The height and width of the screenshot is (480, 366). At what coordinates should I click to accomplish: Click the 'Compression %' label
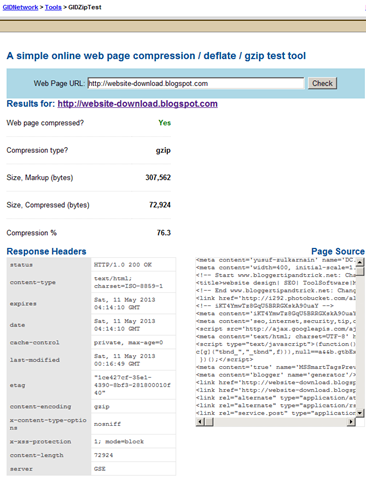click(32, 233)
